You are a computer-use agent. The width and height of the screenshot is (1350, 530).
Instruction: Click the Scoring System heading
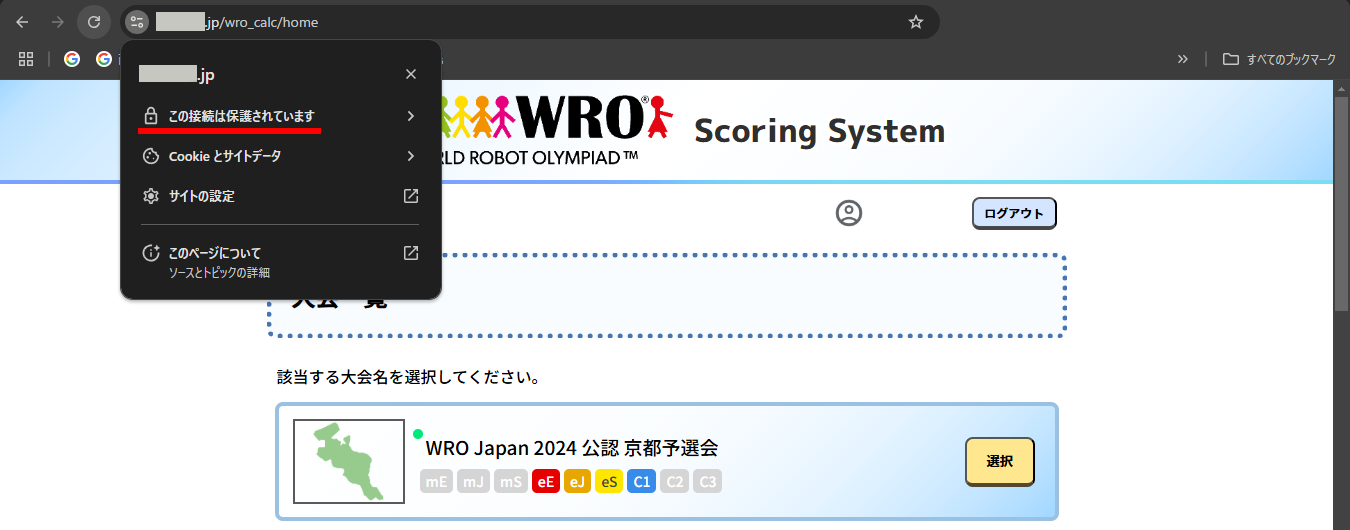(x=819, y=130)
